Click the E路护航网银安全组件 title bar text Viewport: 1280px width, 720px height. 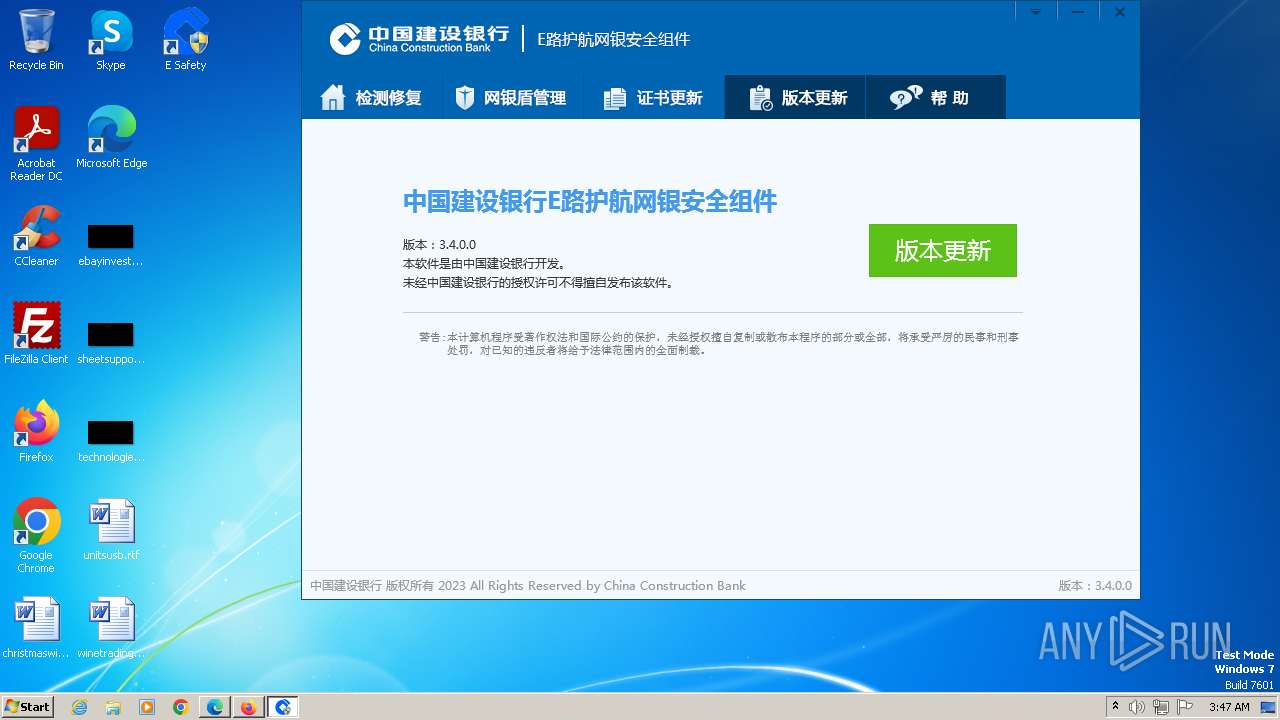(614, 40)
